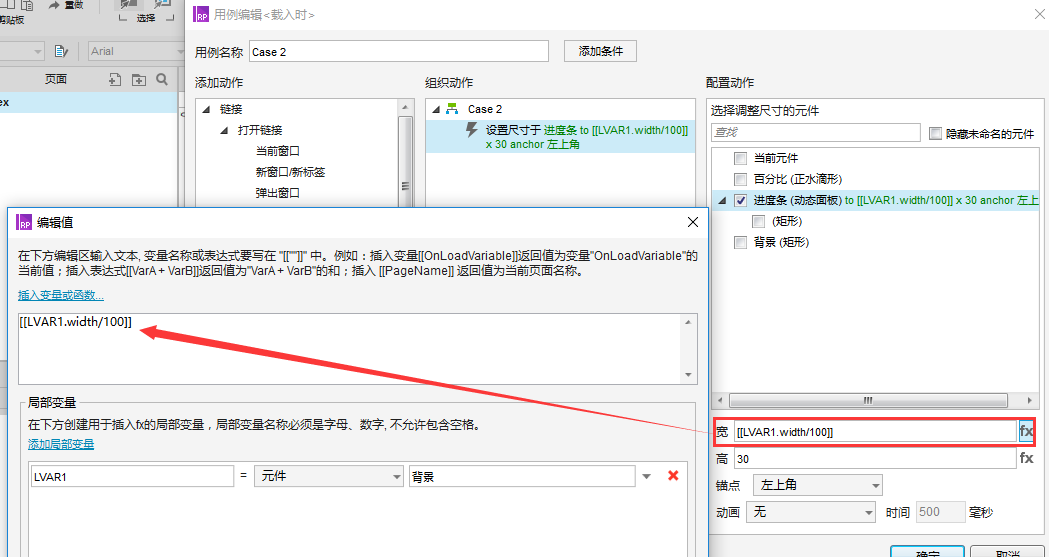Check the 隐藏未命名的元件 checkbox
Viewport: 1049px width, 557px height.
pos(936,133)
